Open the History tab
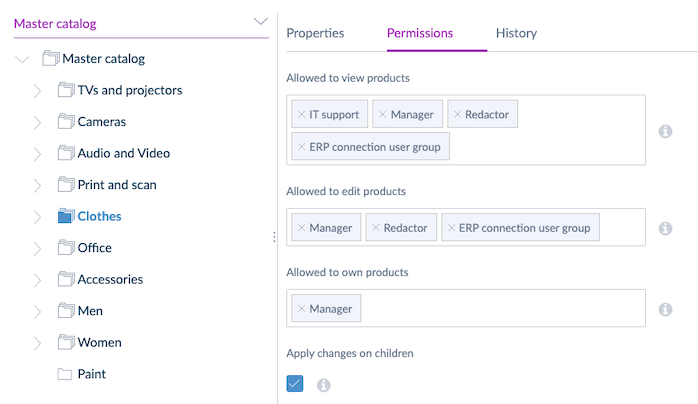Screen dimensions: 698x404 click(516, 33)
